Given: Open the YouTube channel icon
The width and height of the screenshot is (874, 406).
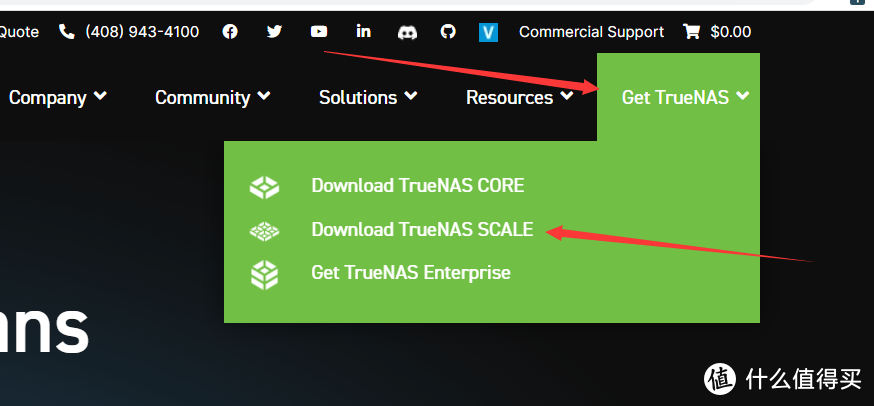Looking at the screenshot, I should point(319,32).
